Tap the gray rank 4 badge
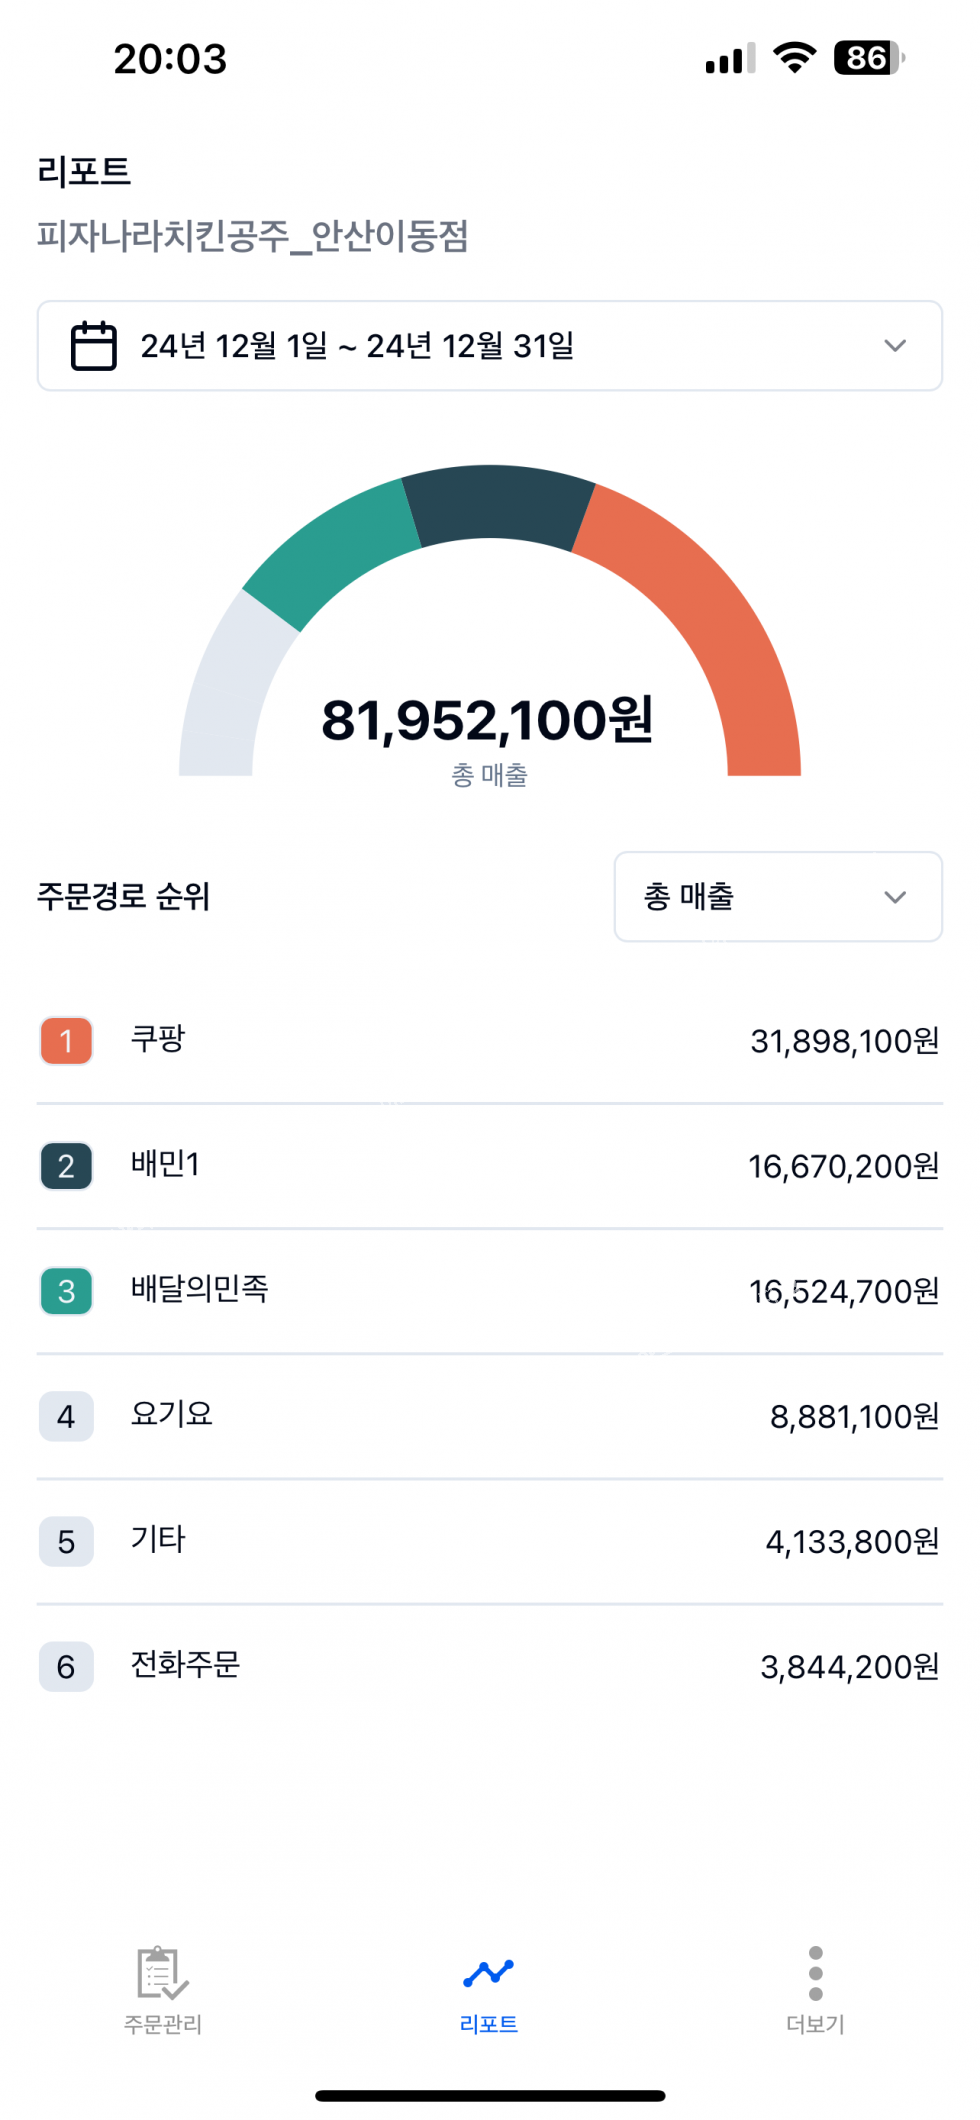 click(x=66, y=1416)
